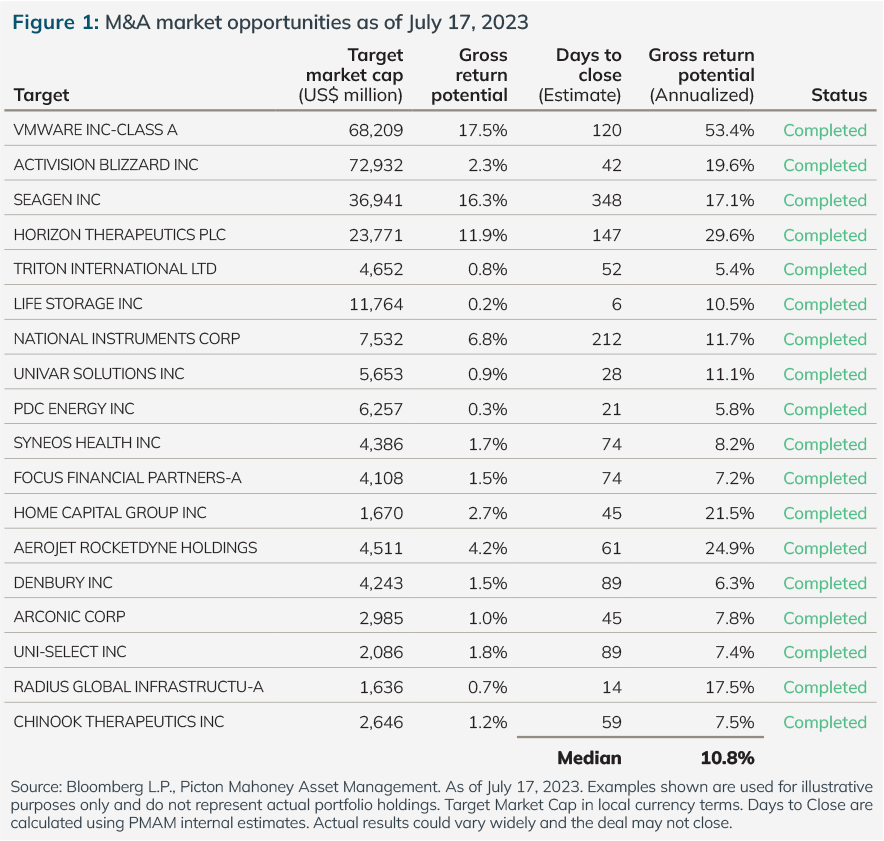Click the Status column header

[x=839, y=95]
